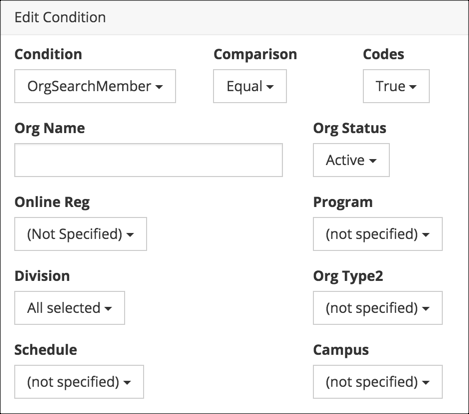Click into the Org Name text field
This screenshot has height=414, width=469.
pos(148,160)
